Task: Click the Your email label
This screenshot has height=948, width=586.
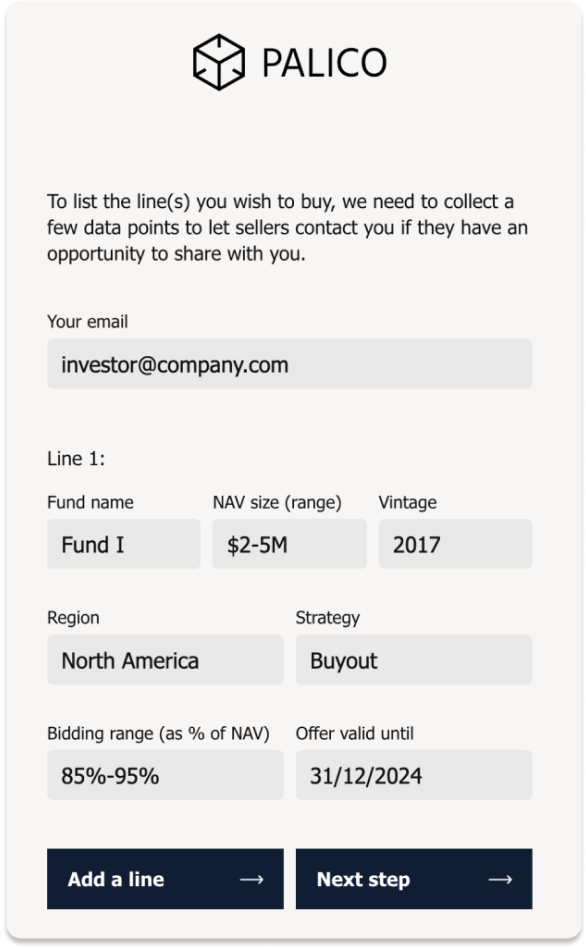Action: (x=88, y=322)
